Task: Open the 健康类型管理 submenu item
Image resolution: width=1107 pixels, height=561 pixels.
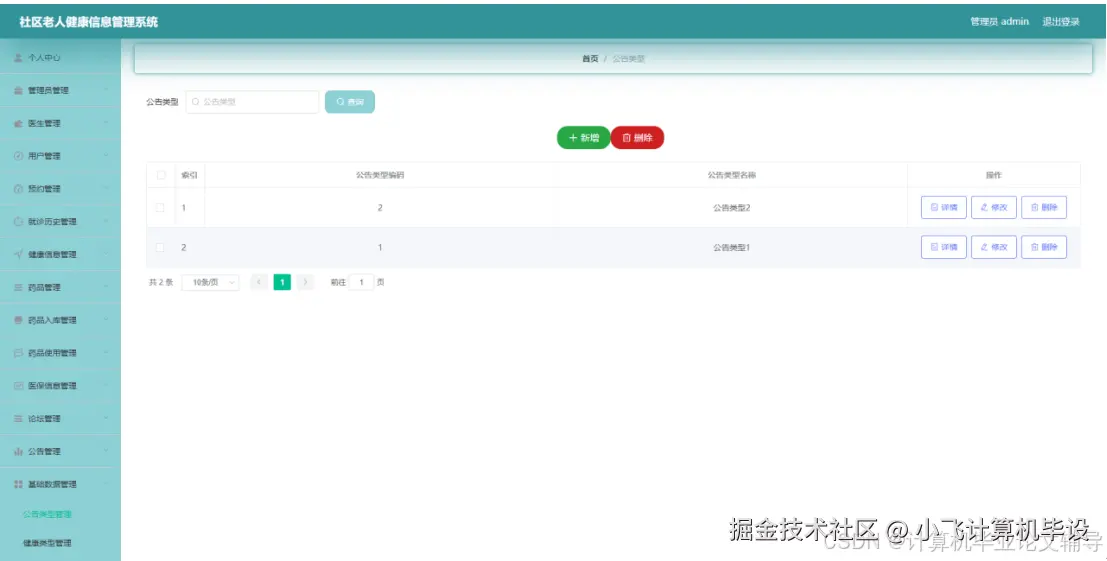Action: coord(47,543)
